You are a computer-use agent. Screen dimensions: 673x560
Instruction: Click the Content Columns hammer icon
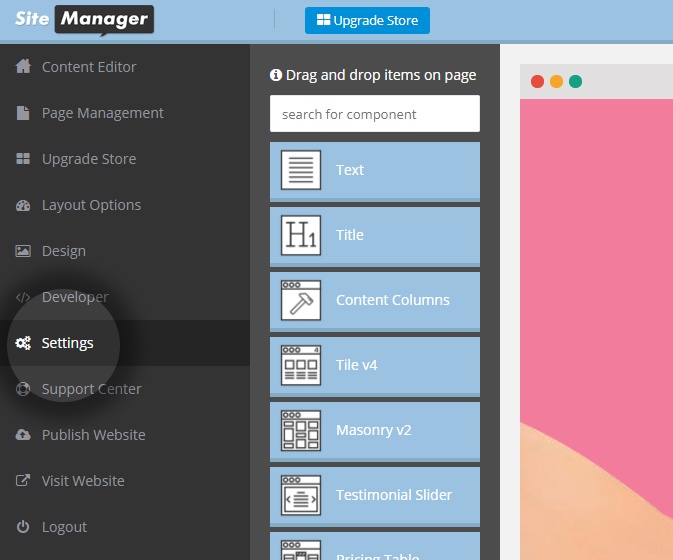pos(301,300)
